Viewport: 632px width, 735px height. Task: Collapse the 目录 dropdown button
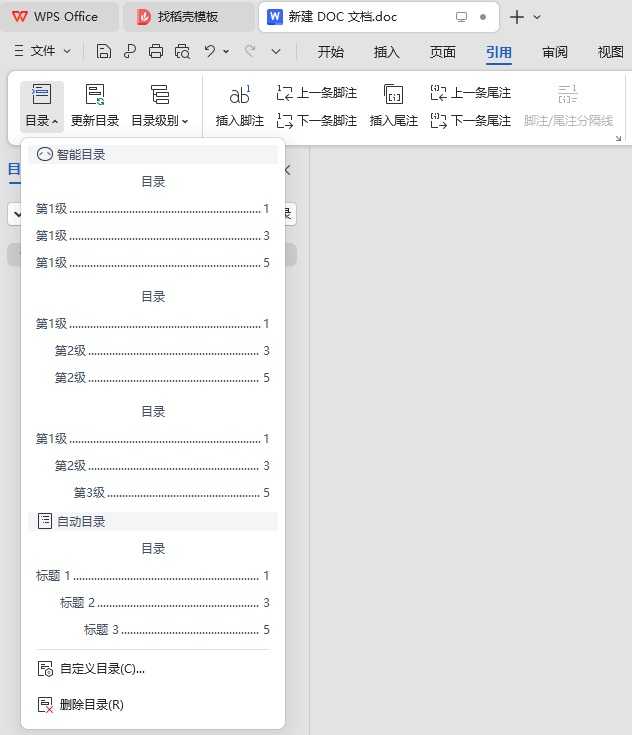coord(41,106)
